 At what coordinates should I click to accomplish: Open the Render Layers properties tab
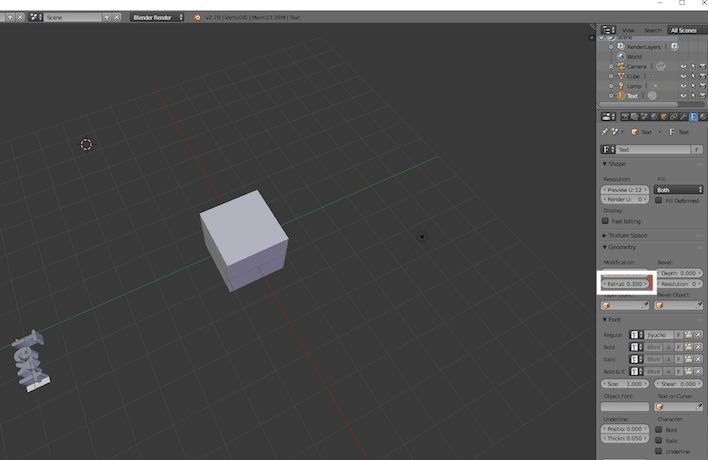pos(634,116)
